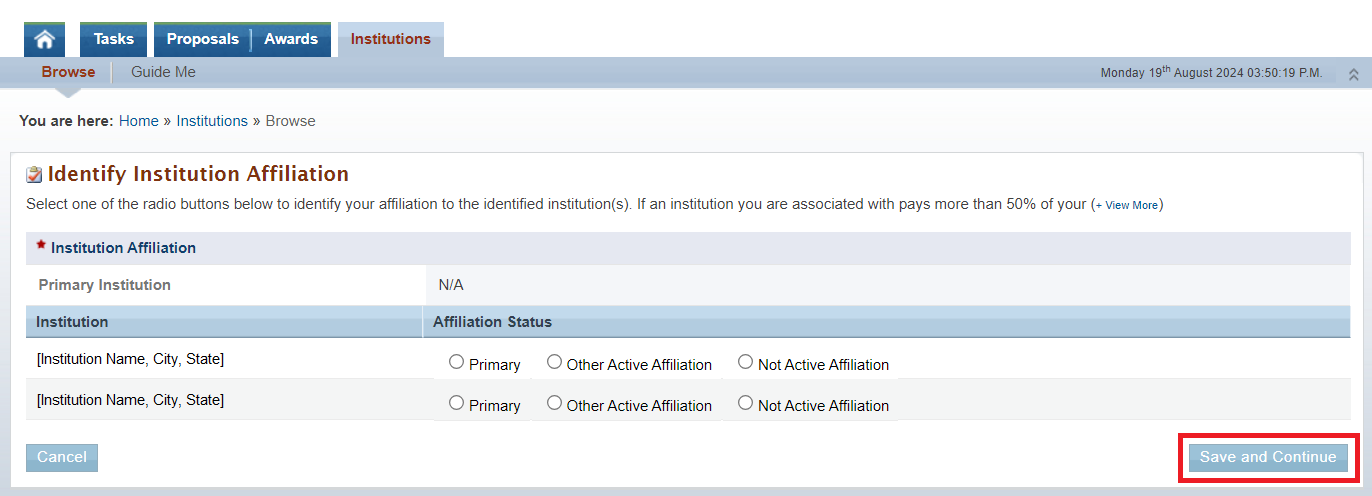This screenshot has width=1372, height=496.
Task: Open the Awards tab
Action: point(291,39)
